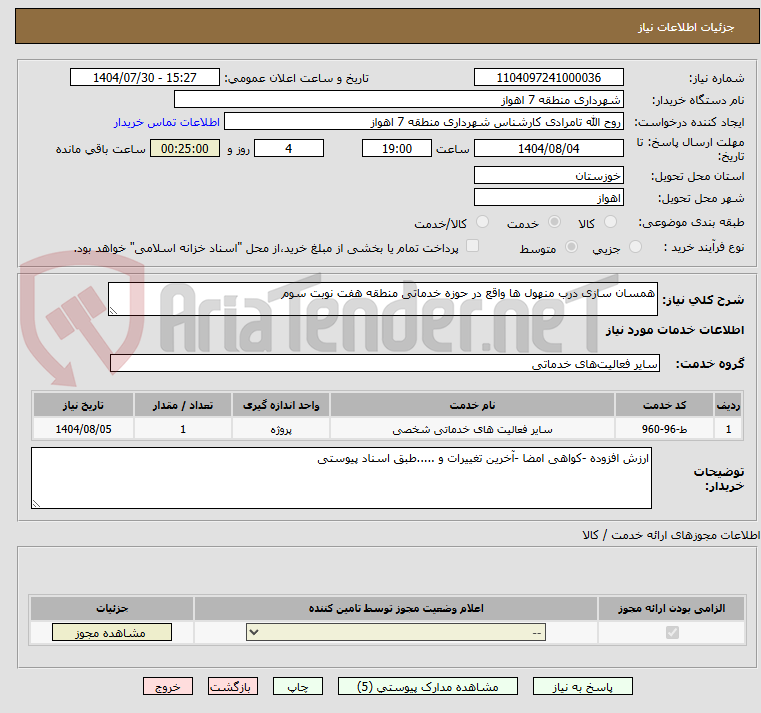
Task: Click the جزئیات column header
Action: 112,608
